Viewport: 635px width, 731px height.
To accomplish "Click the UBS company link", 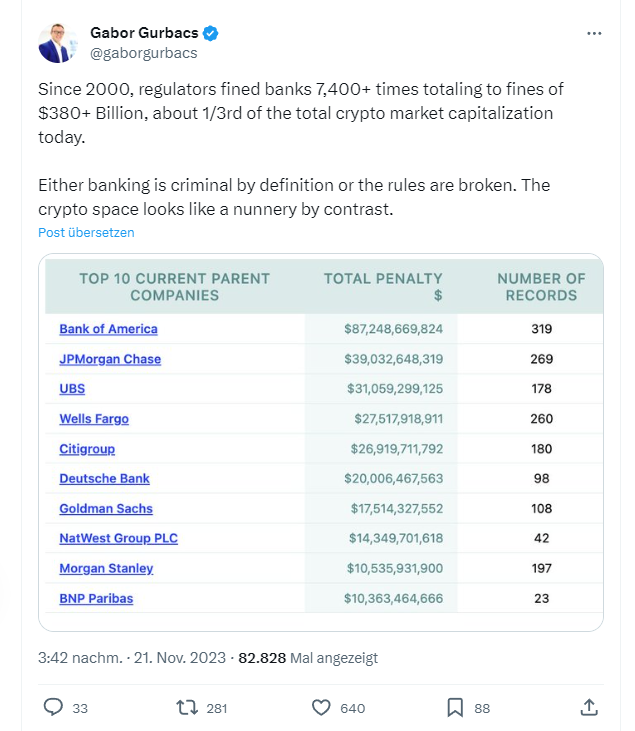I will coord(72,388).
